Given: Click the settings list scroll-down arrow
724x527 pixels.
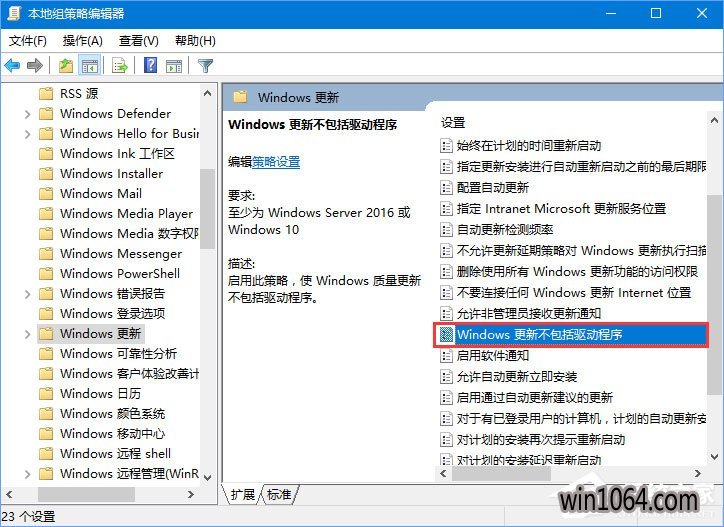Looking at the screenshot, I should [714, 457].
